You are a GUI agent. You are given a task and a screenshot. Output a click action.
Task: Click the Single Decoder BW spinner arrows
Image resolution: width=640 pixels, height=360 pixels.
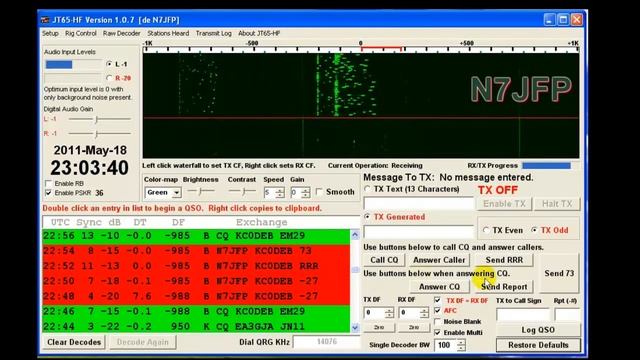pyautogui.click(x=461, y=345)
